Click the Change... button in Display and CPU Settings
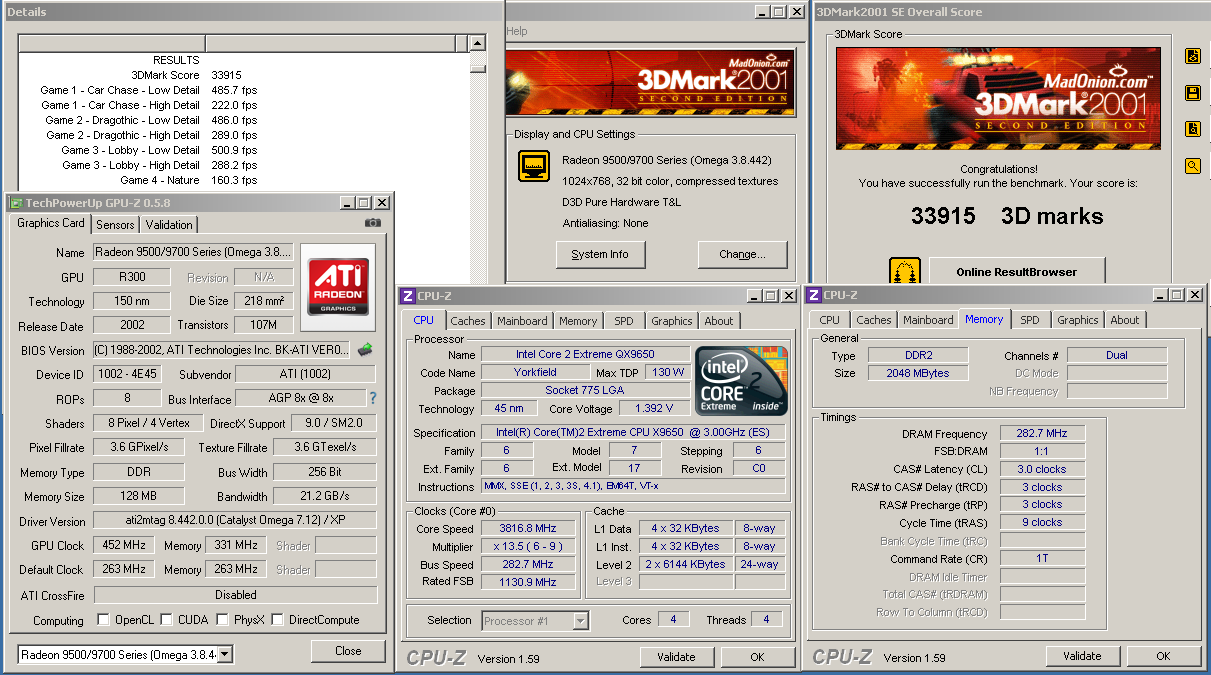Screen dimensions: 1211x675 pyautogui.click(x=743, y=254)
